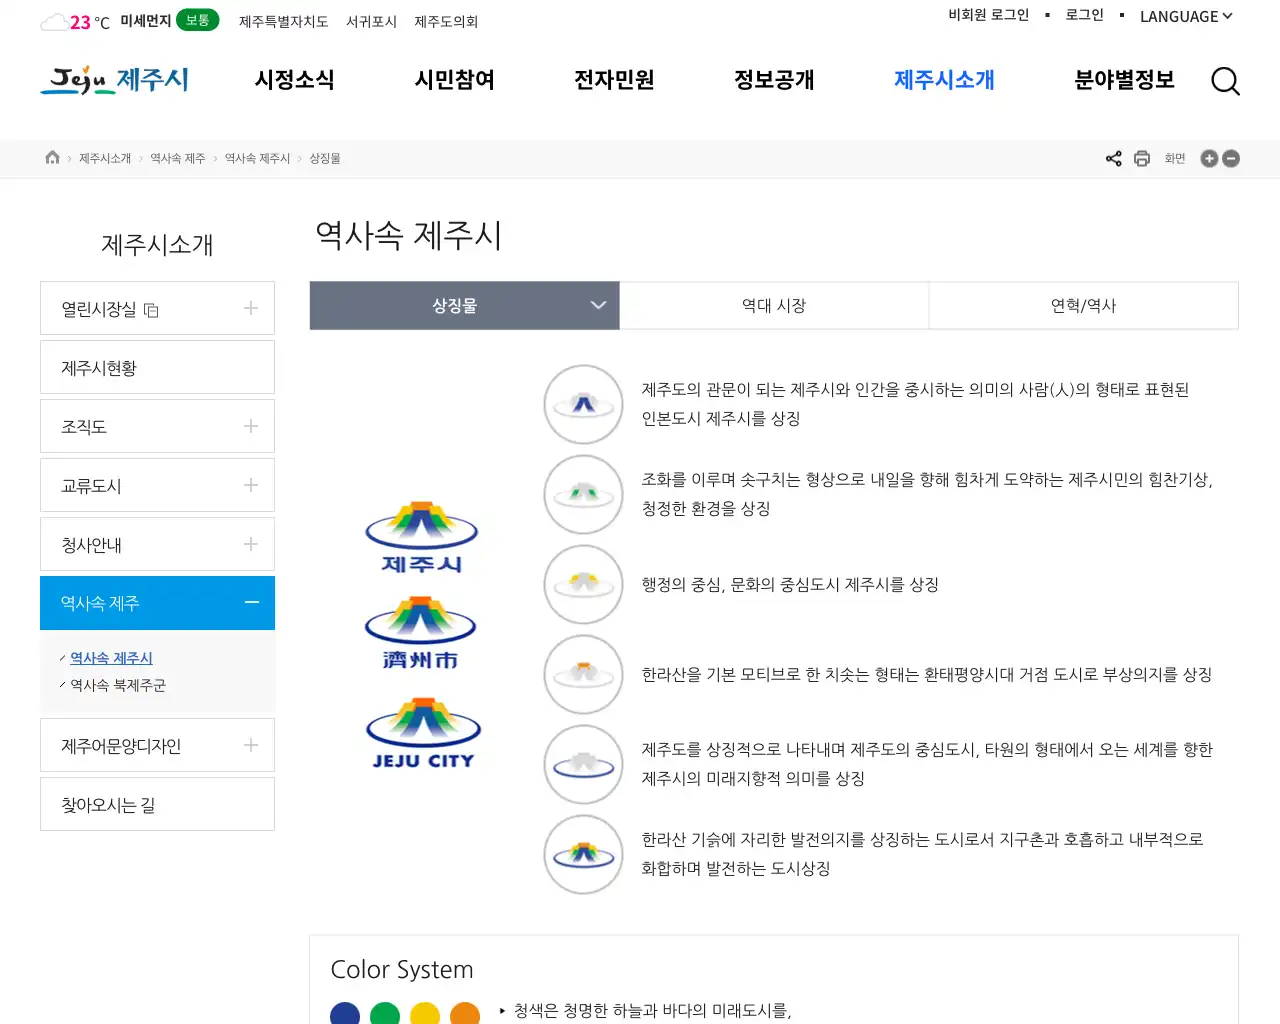Click the 미세먼지 label
The height and width of the screenshot is (1024, 1280).
click(x=145, y=21)
